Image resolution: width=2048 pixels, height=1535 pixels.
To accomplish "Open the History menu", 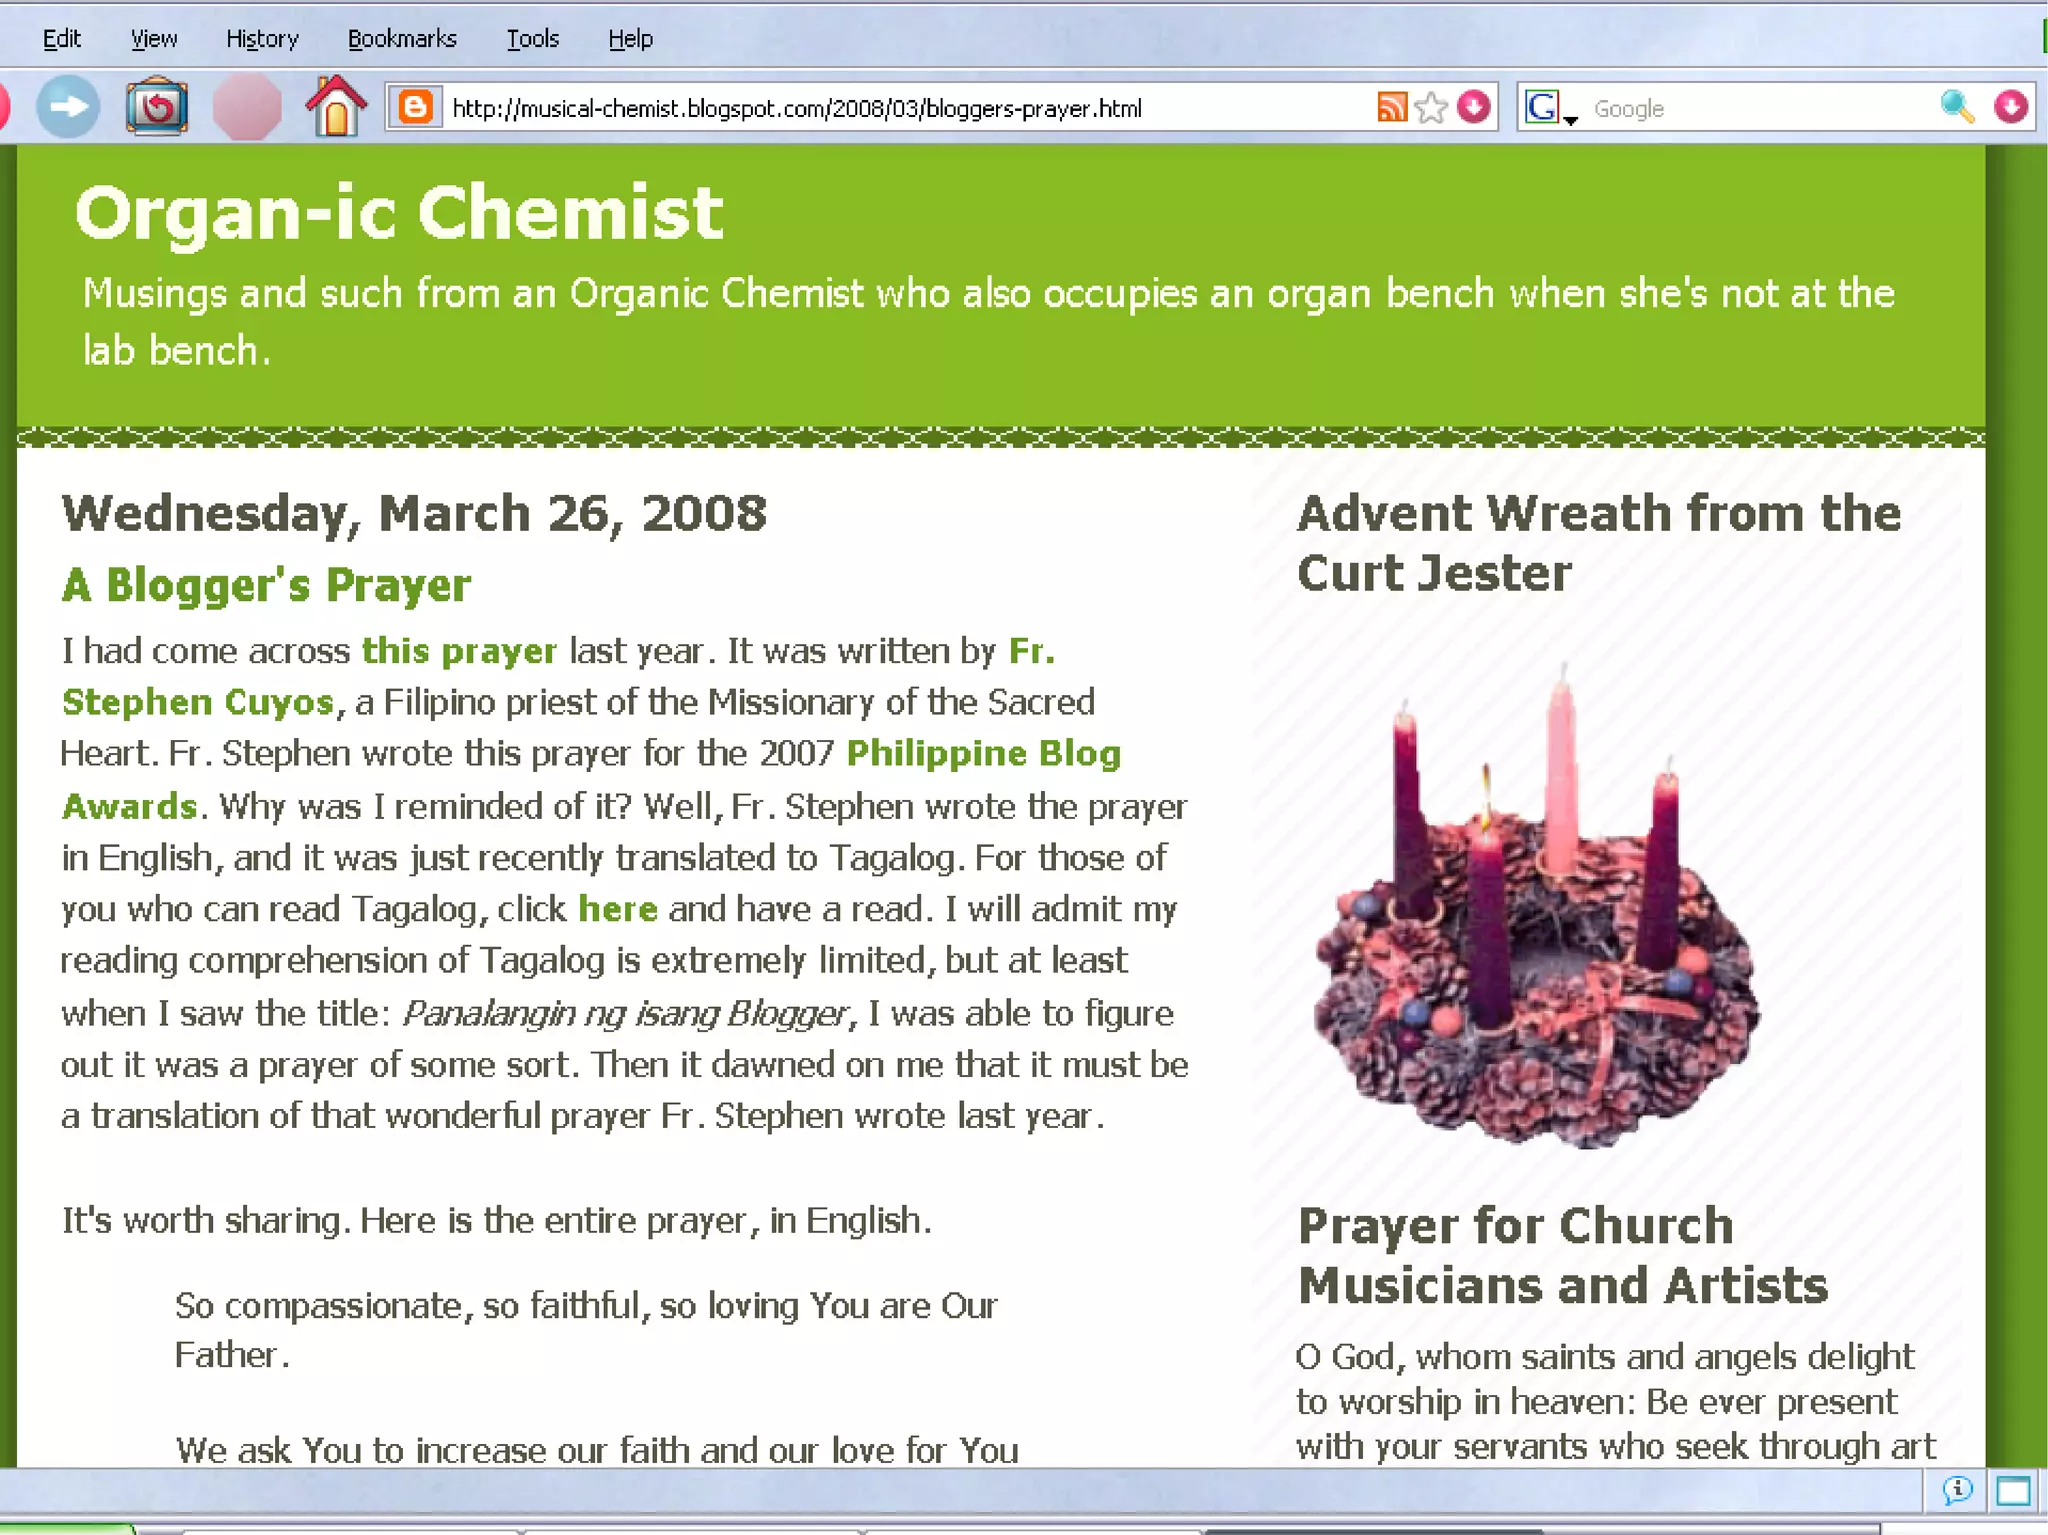I will [262, 39].
